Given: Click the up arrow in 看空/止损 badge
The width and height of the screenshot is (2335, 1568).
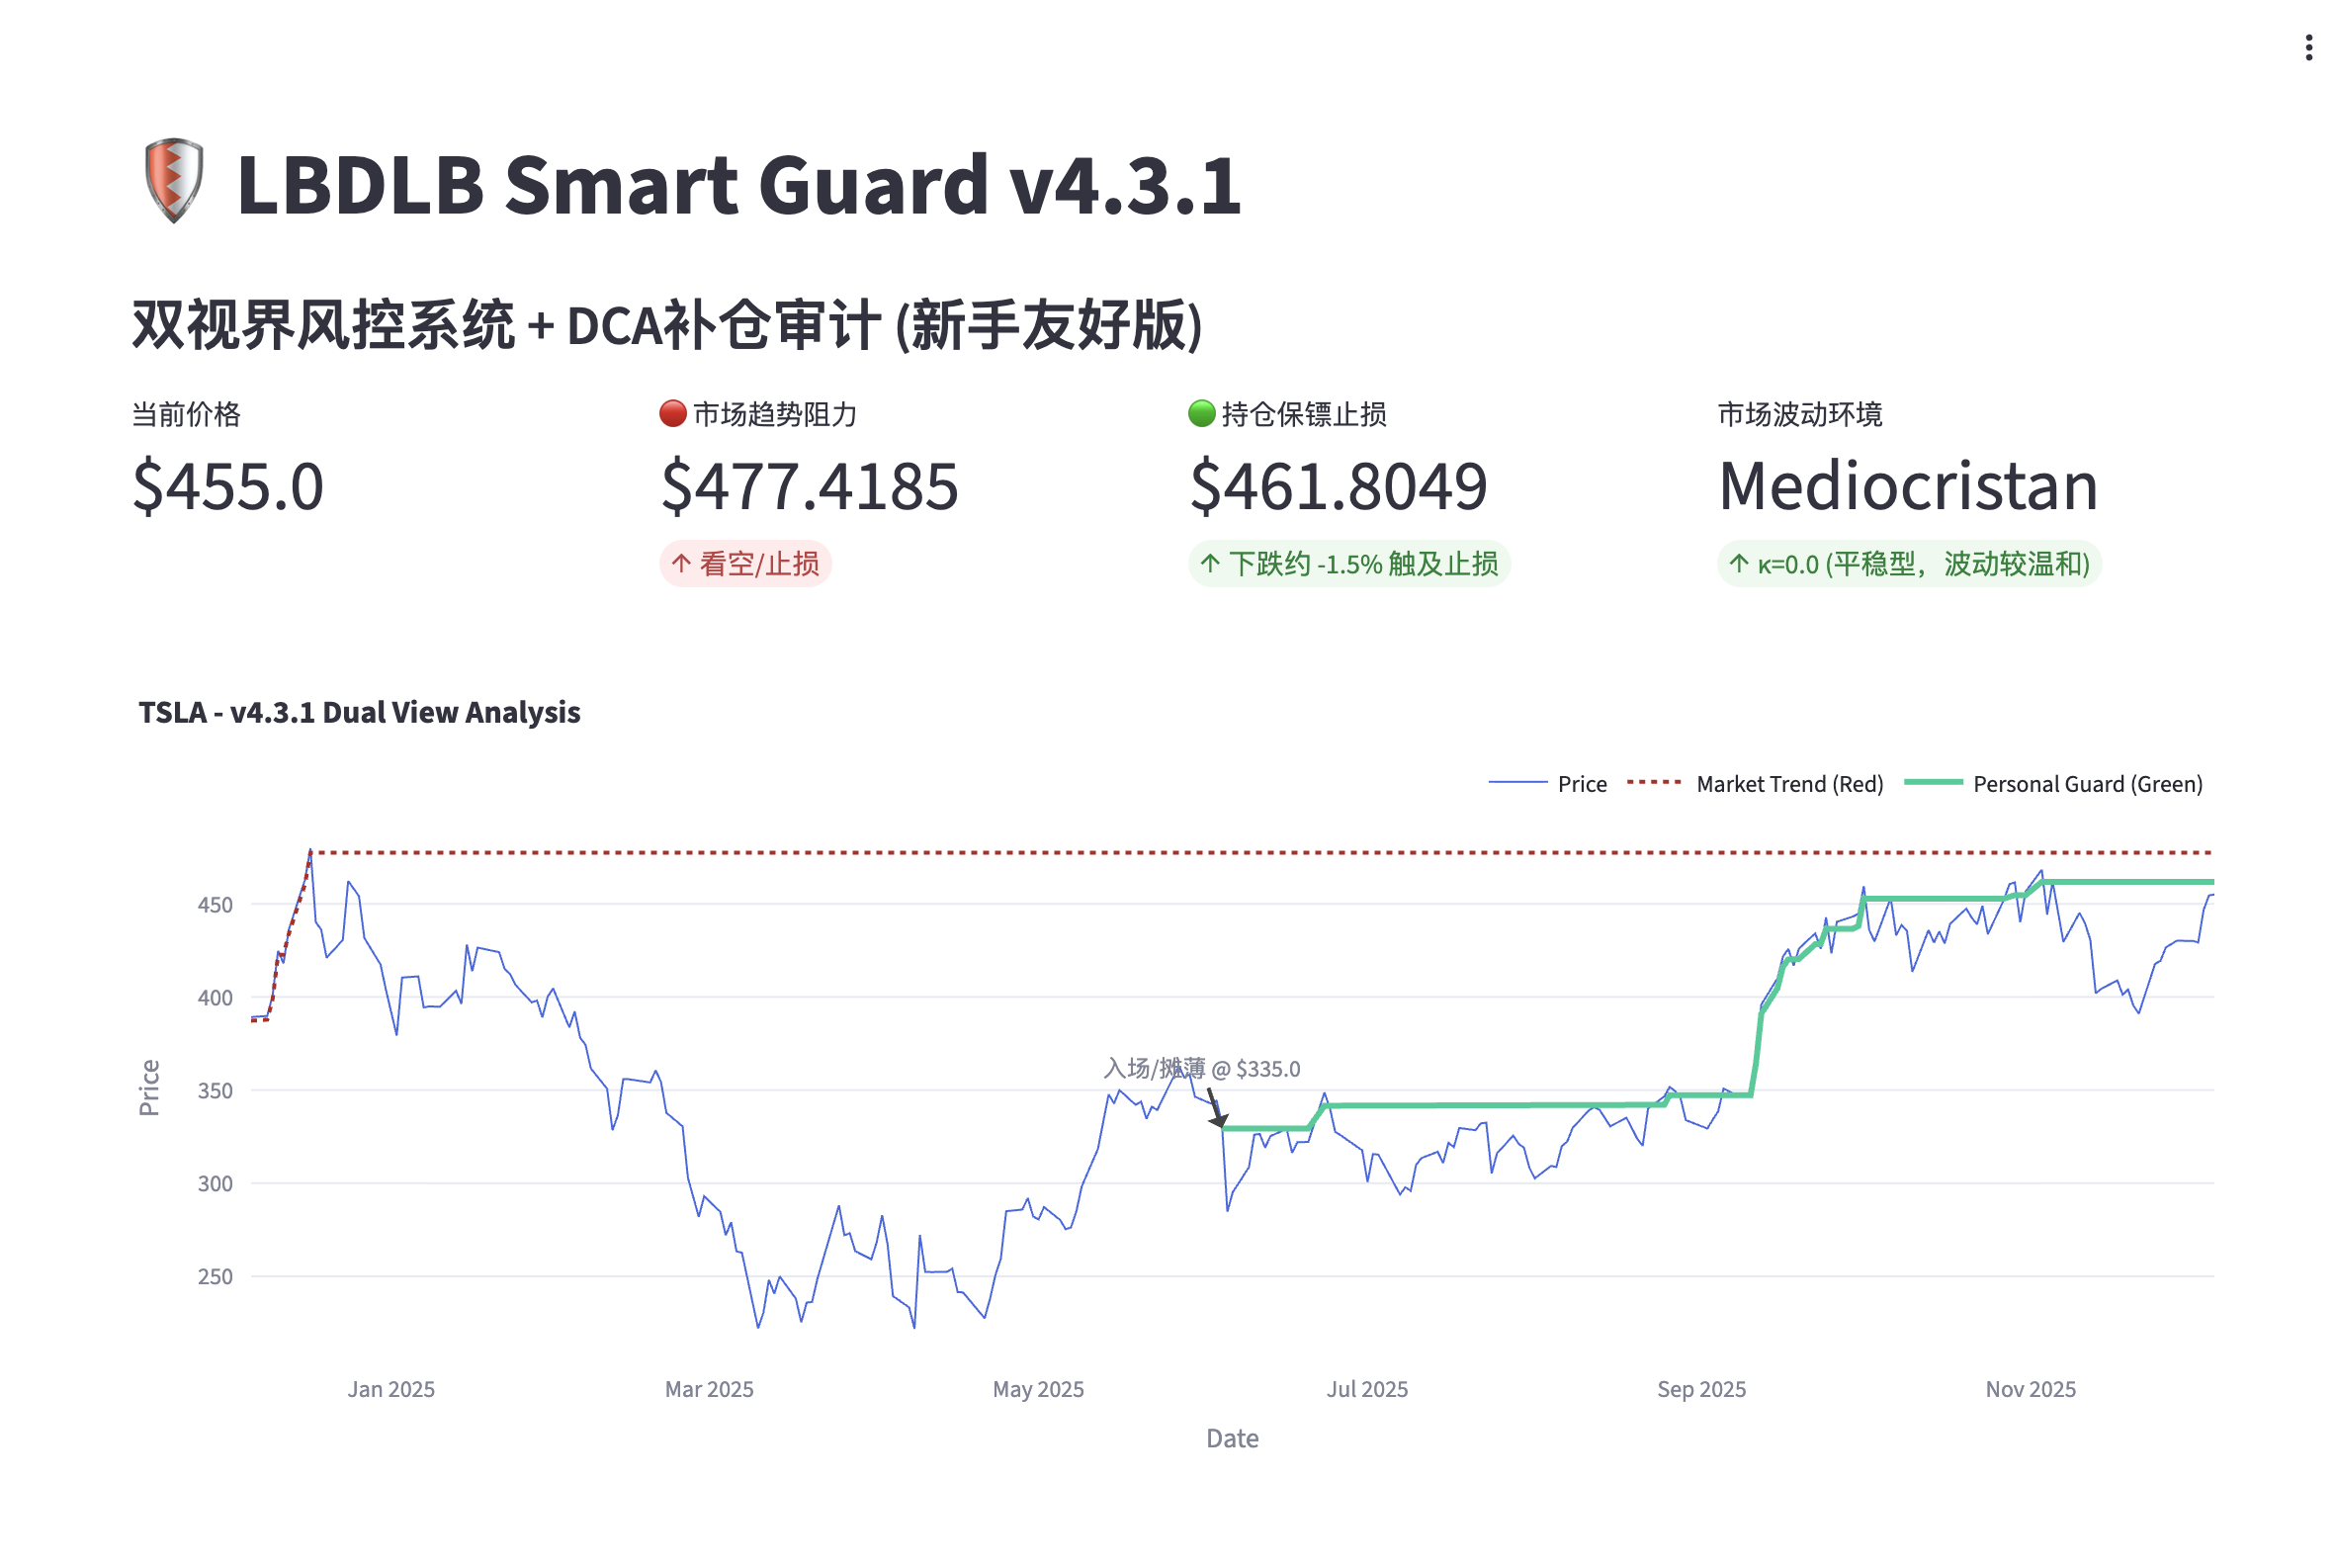Looking at the screenshot, I should pos(682,564).
